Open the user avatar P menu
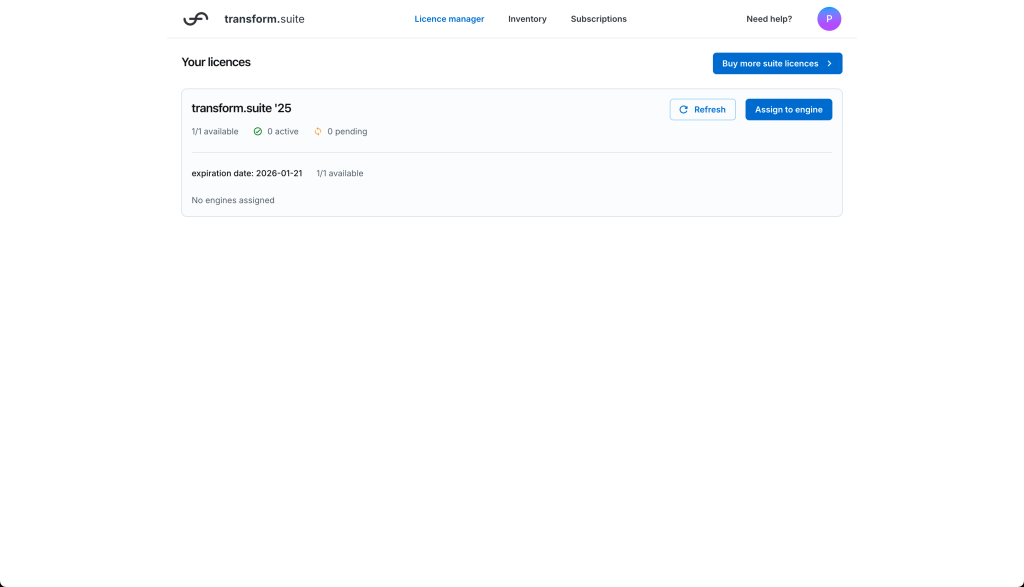This screenshot has height=587, width=1024. coord(829,19)
